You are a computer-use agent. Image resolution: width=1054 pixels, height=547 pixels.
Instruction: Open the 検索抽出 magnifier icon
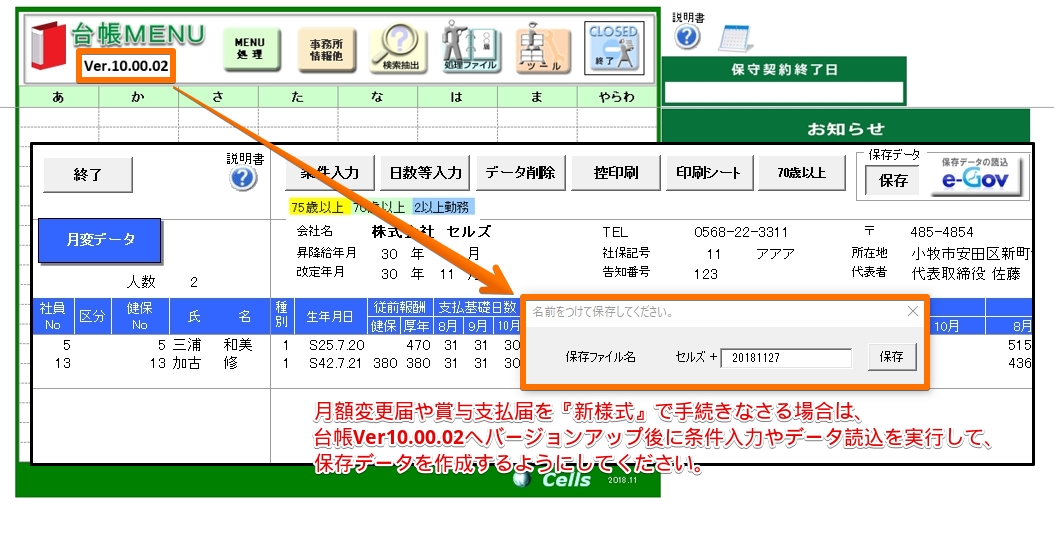click(x=399, y=48)
